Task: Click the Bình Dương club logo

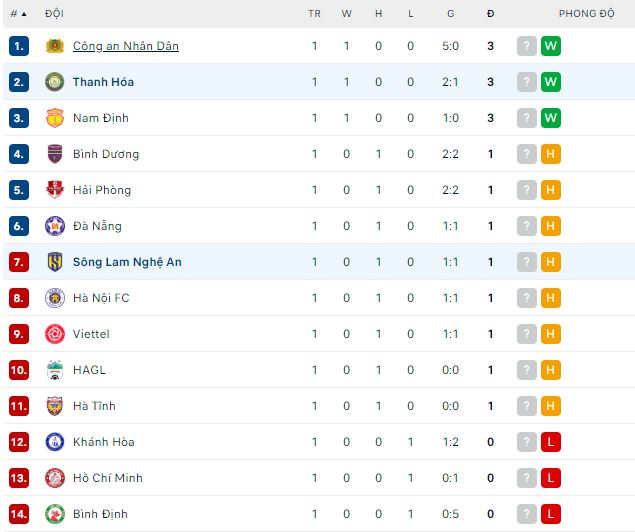Action: [x=55, y=154]
